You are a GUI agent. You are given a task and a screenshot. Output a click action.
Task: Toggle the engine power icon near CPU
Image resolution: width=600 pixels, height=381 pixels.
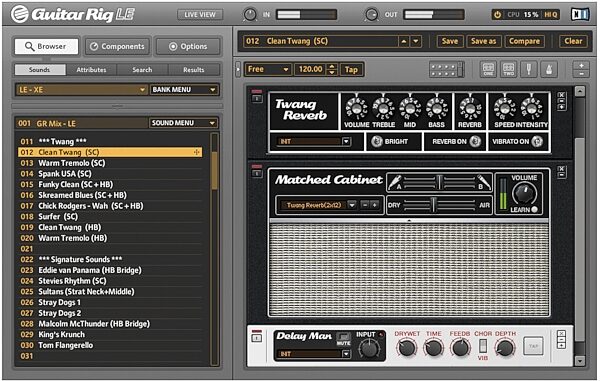pos(497,15)
